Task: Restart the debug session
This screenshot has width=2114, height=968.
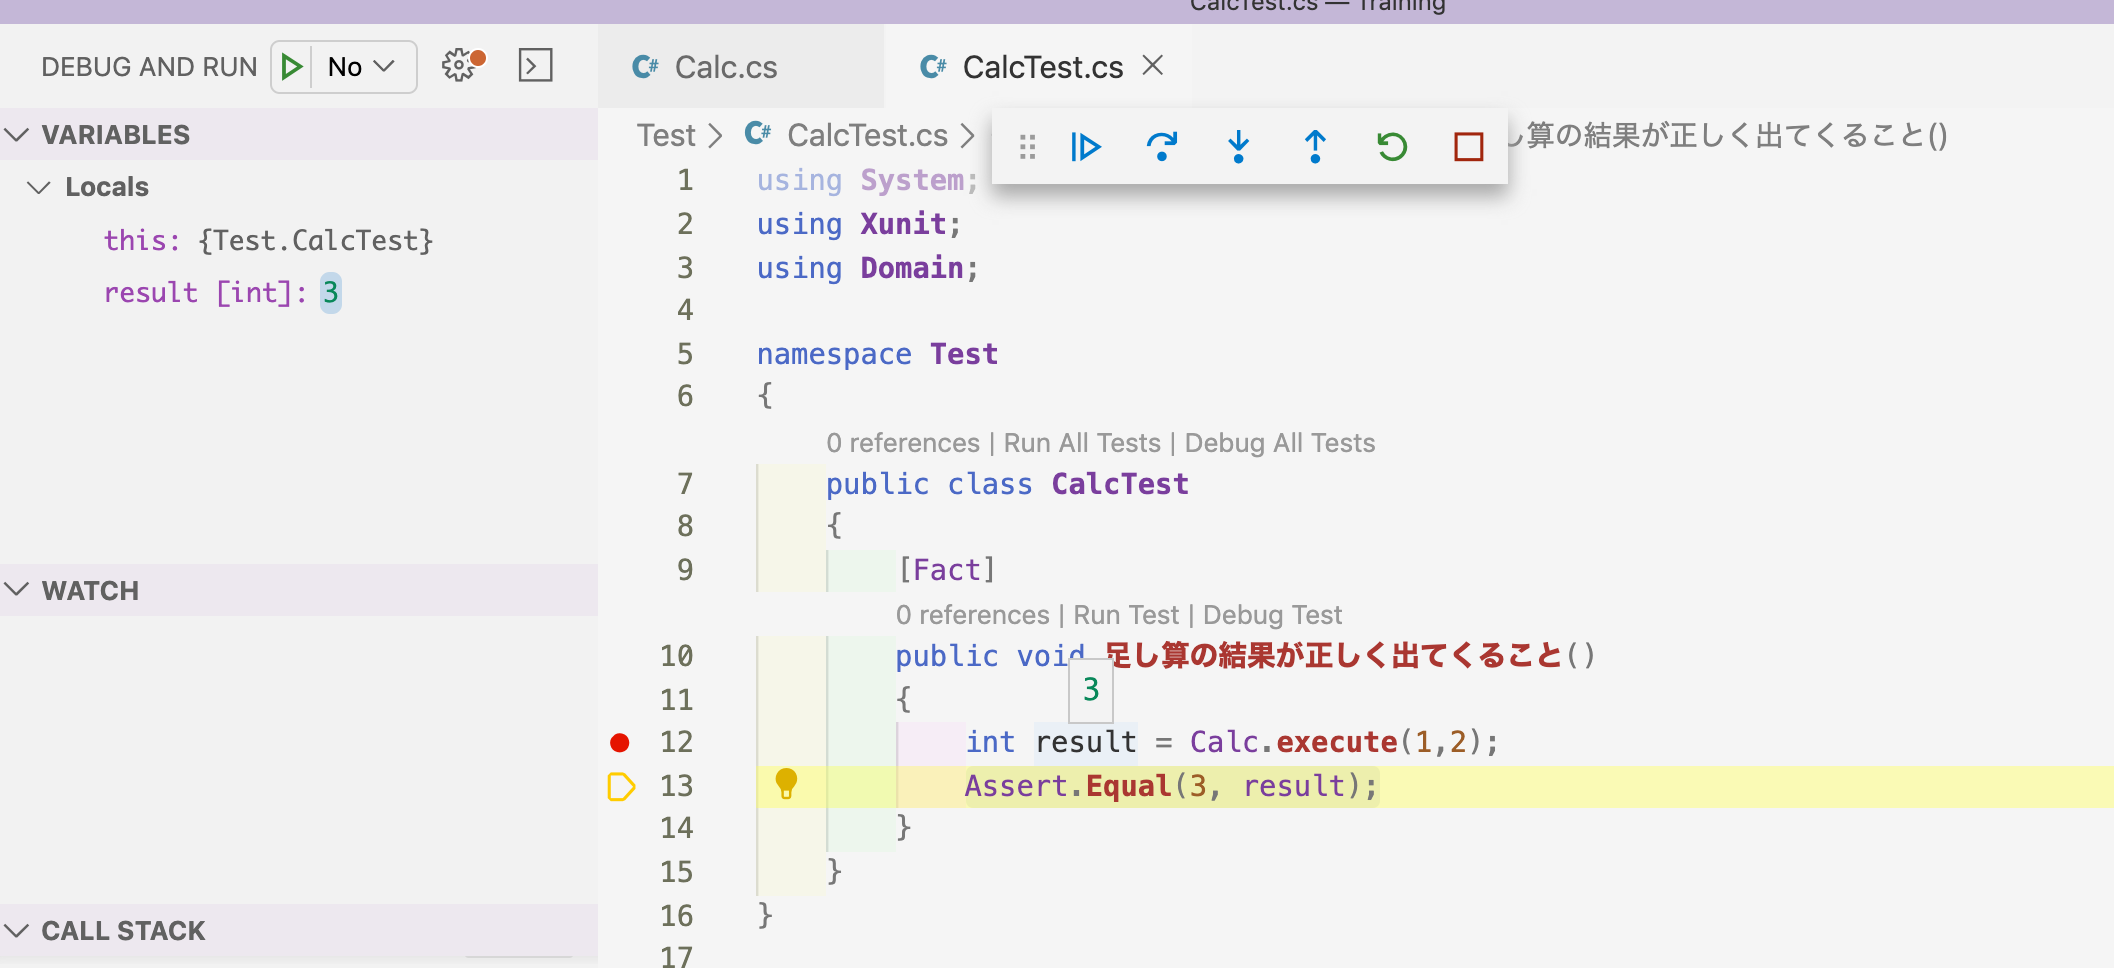Action: click(1392, 147)
